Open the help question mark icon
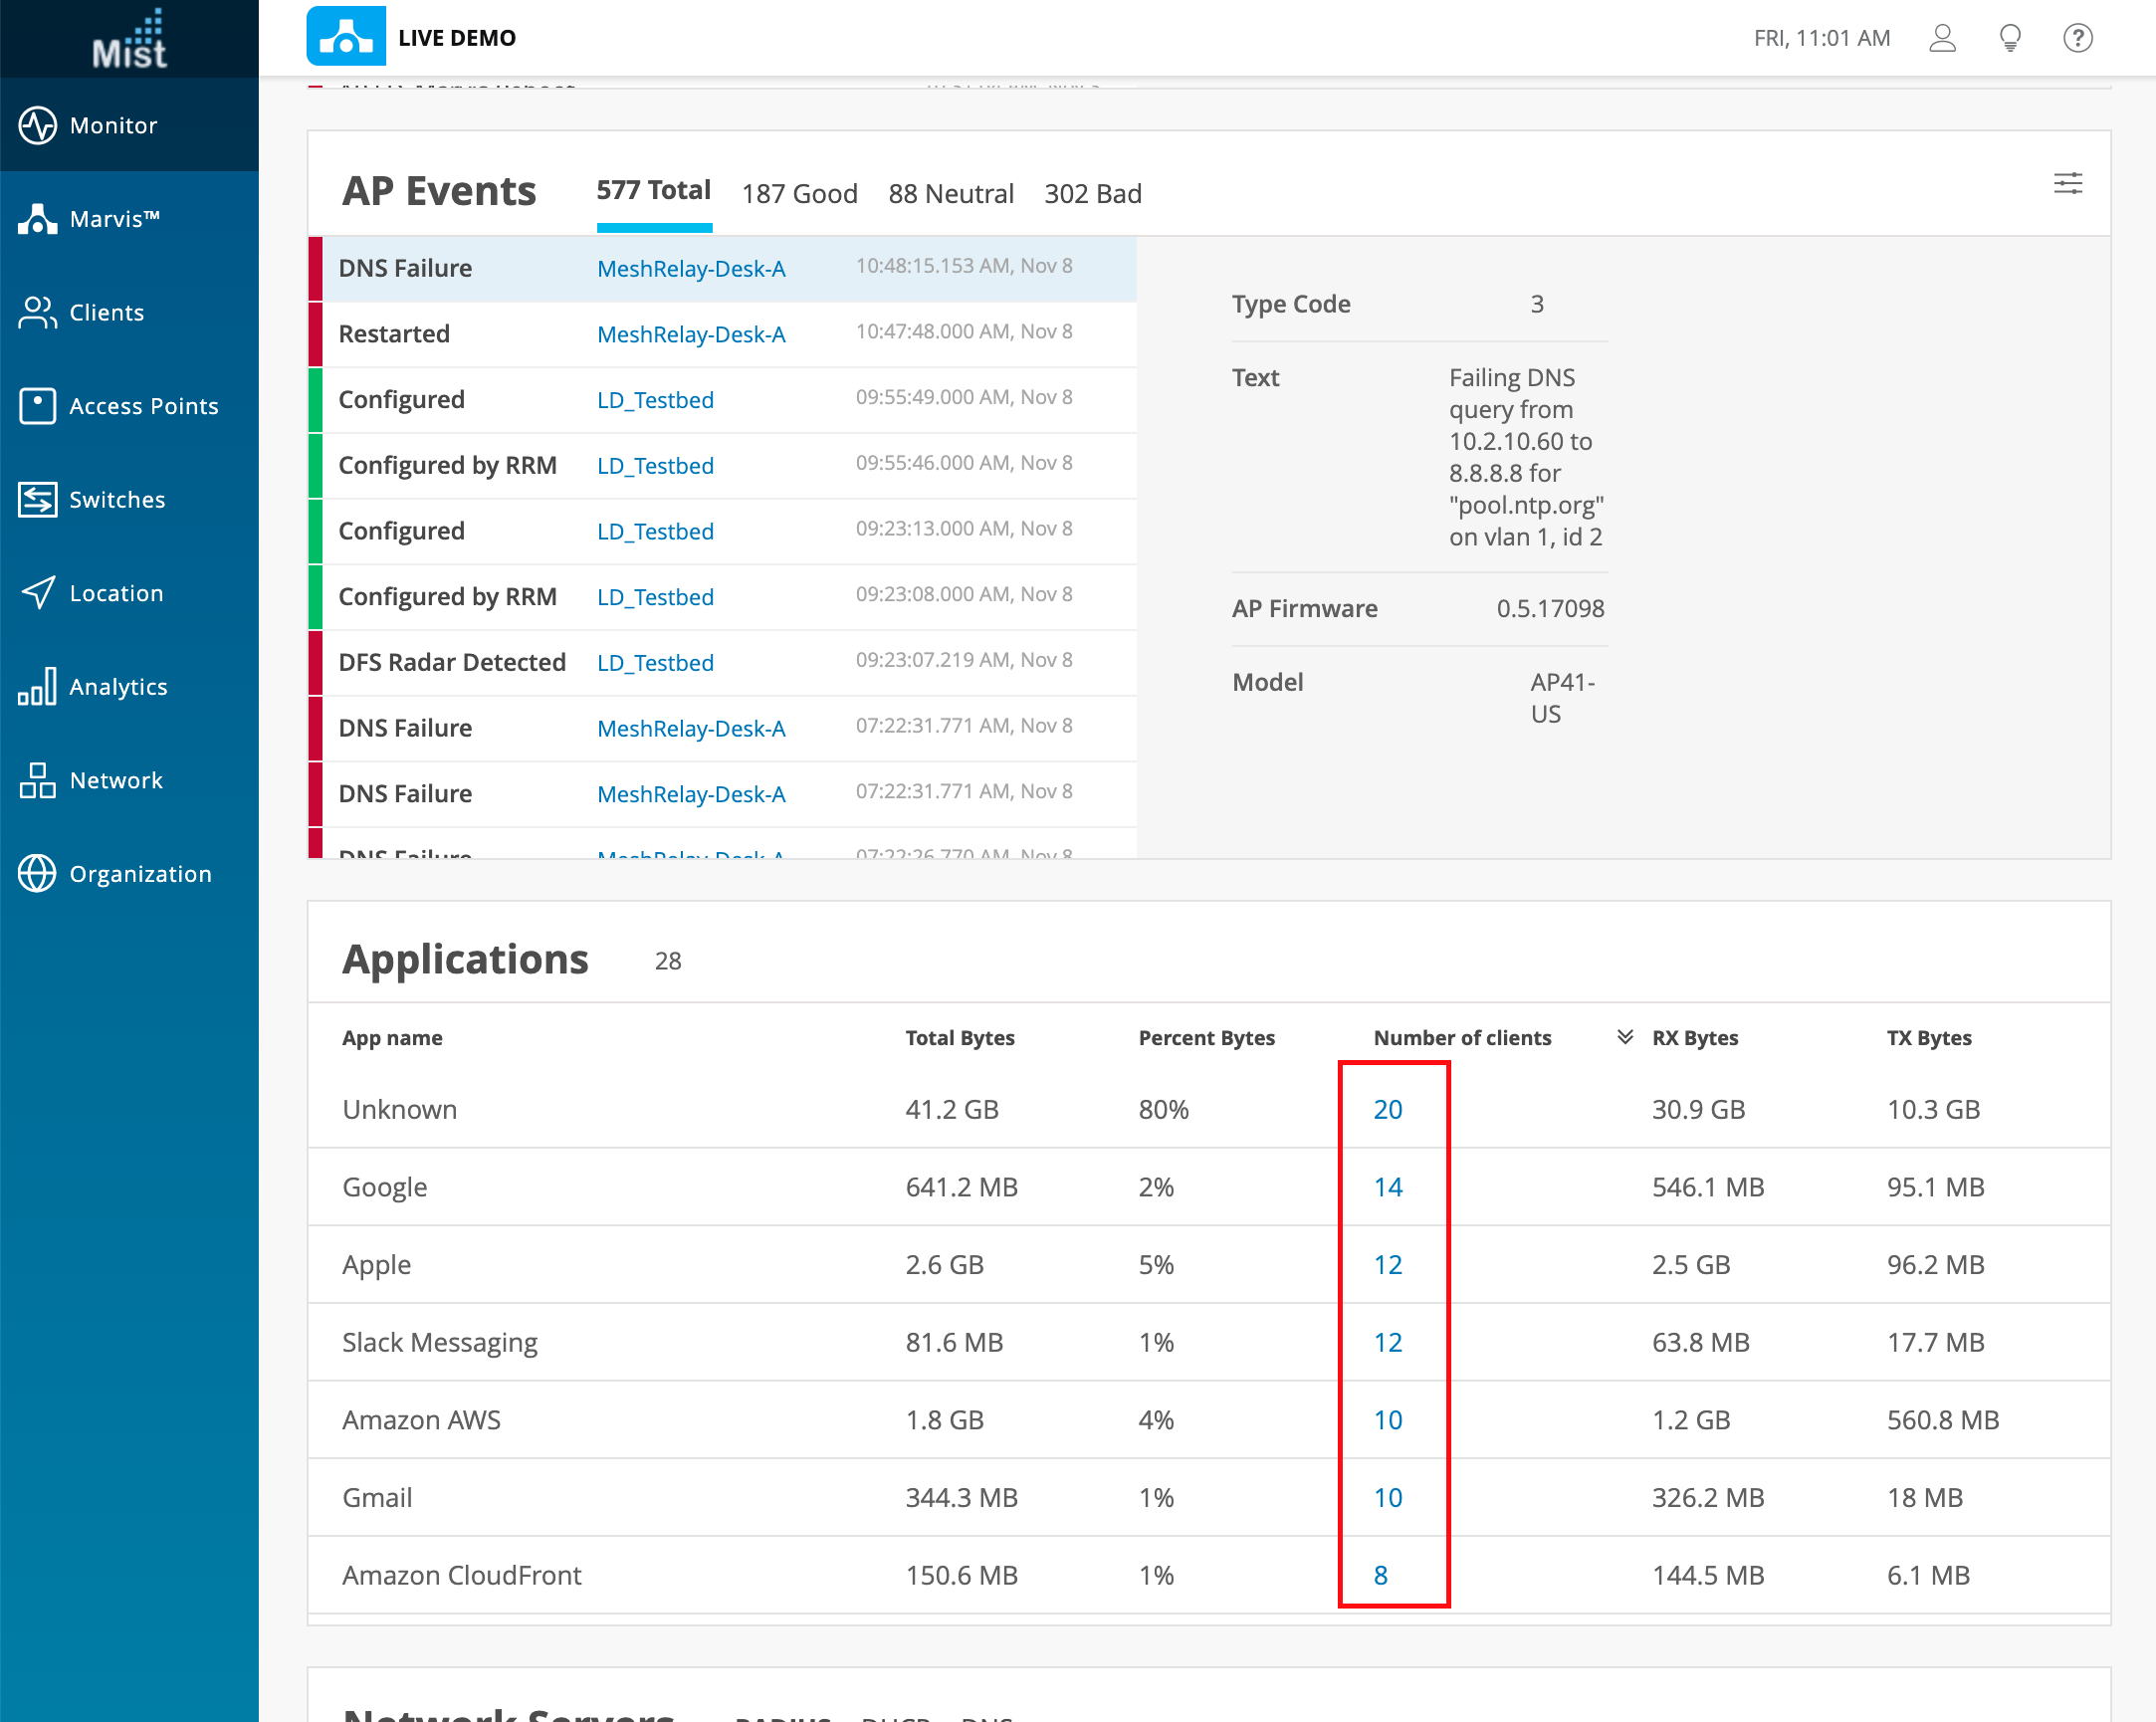Image resolution: width=2156 pixels, height=1722 pixels. tap(2077, 38)
